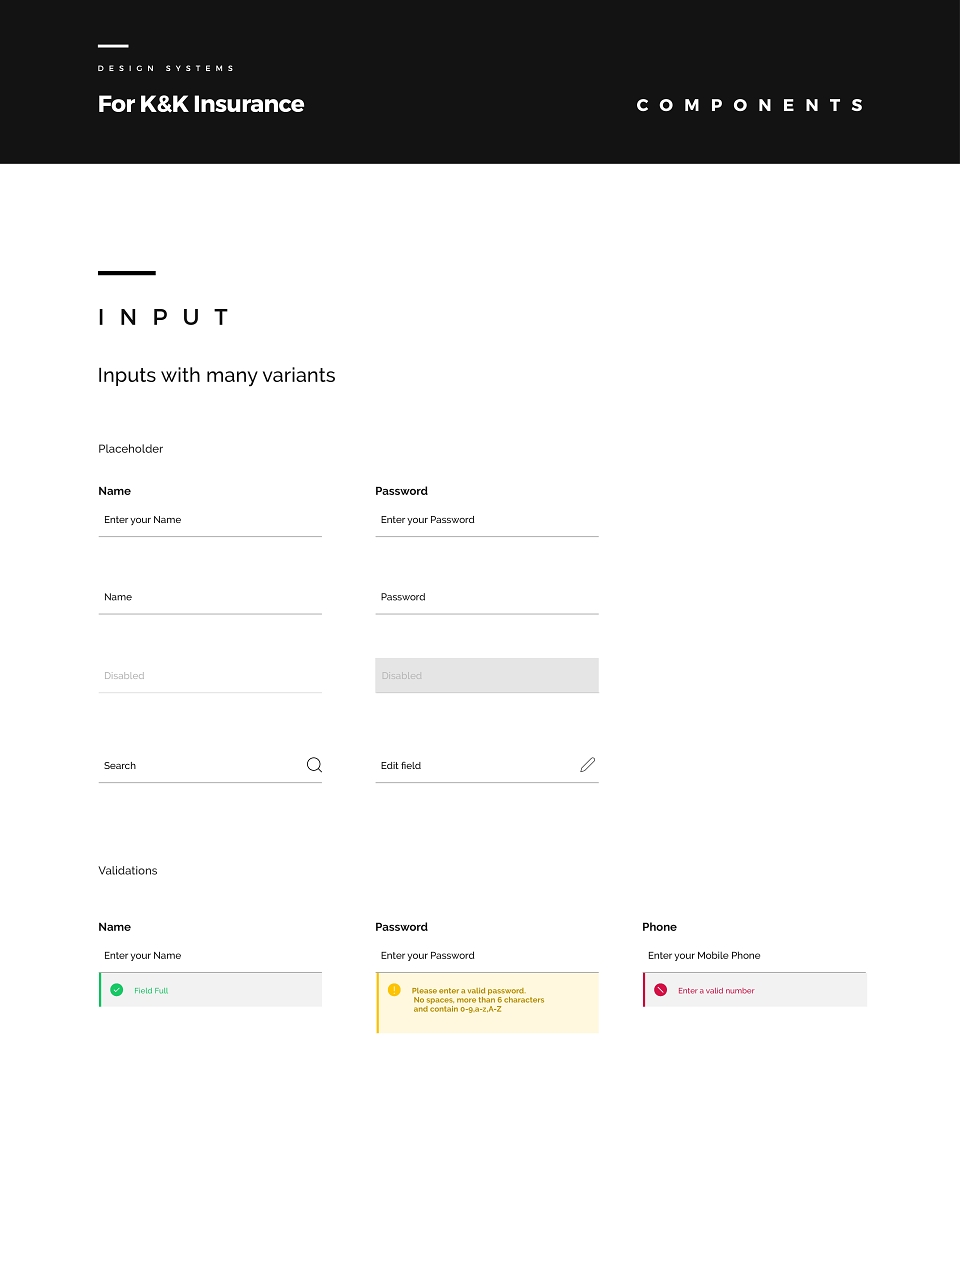
Task: Click the 'Enter your Mobile Phone' field
Action: click(x=754, y=956)
